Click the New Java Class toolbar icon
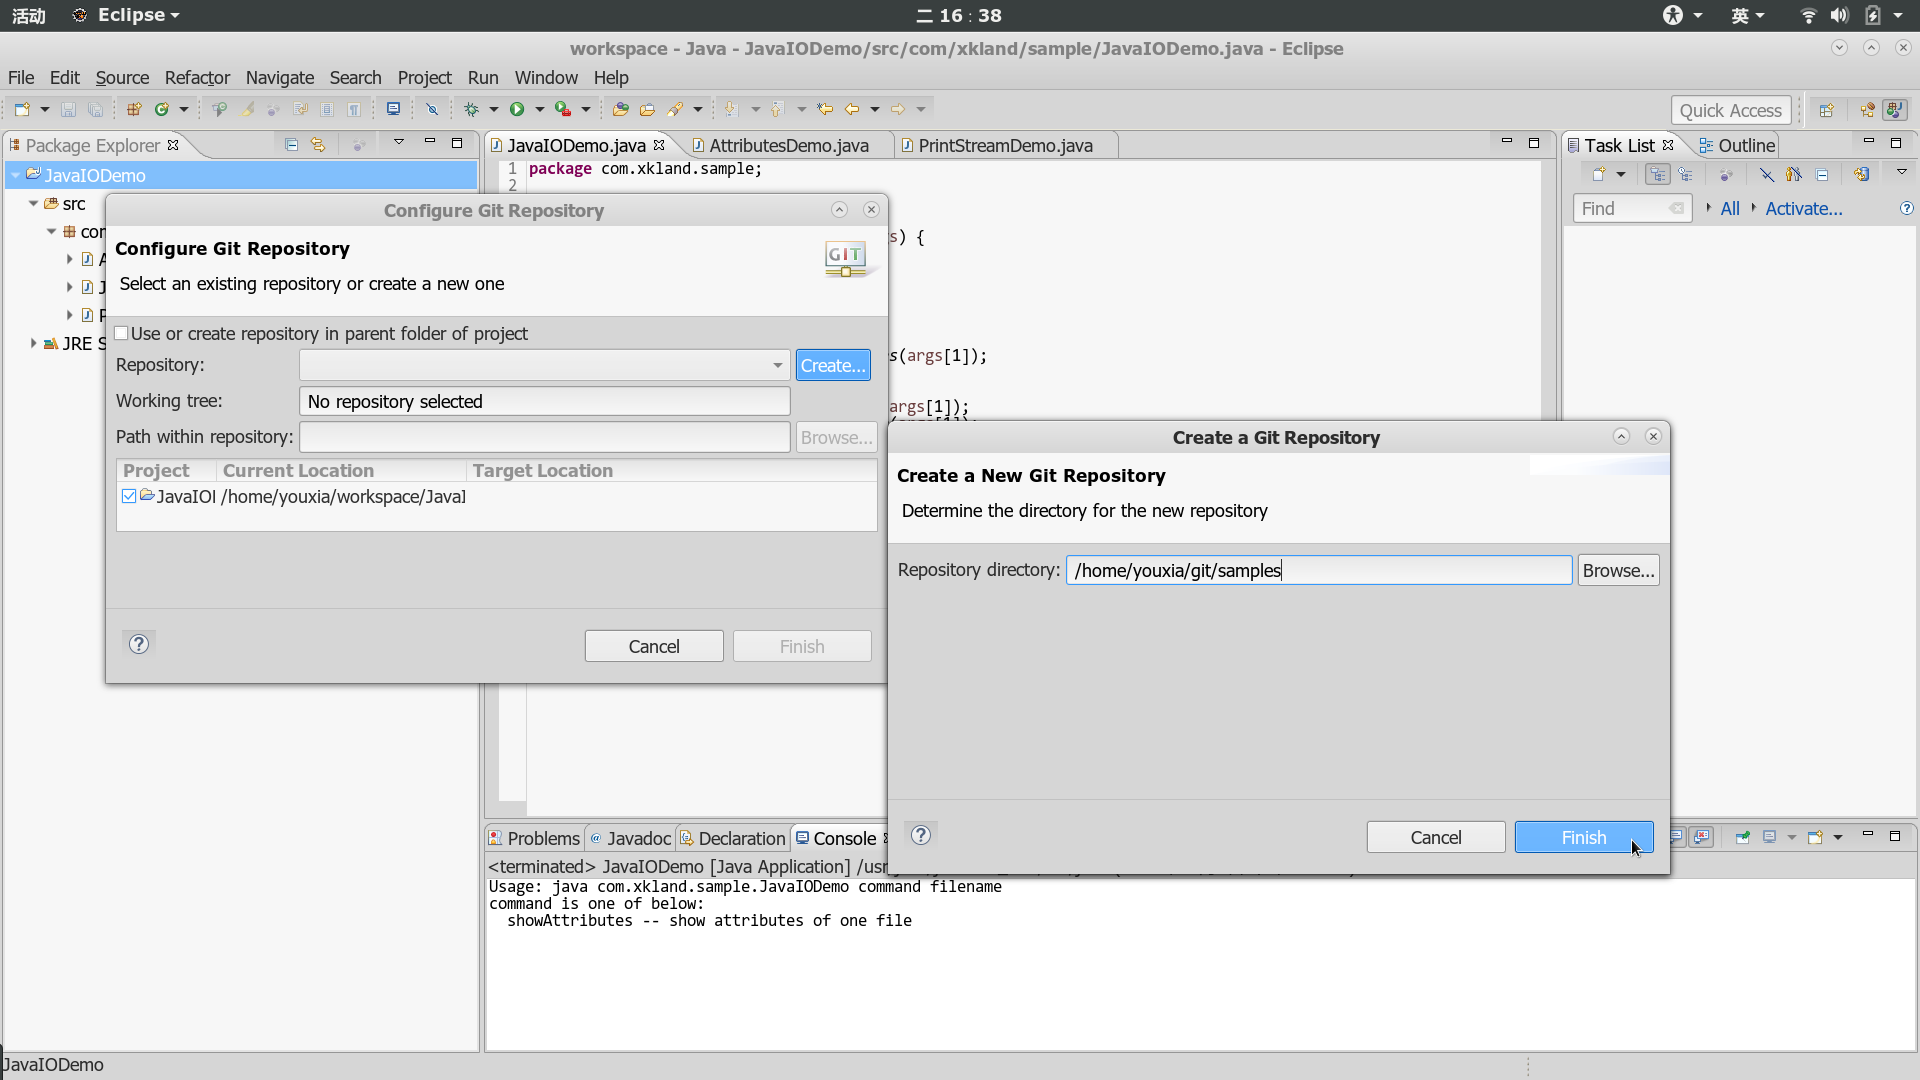Viewport: 1920px width, 1080px height. tap(162, 109)
